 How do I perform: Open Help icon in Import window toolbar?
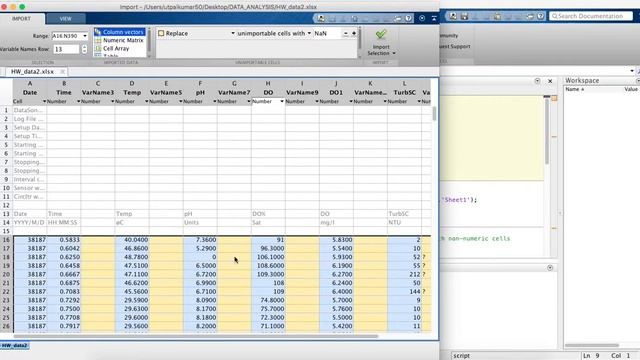408,18
